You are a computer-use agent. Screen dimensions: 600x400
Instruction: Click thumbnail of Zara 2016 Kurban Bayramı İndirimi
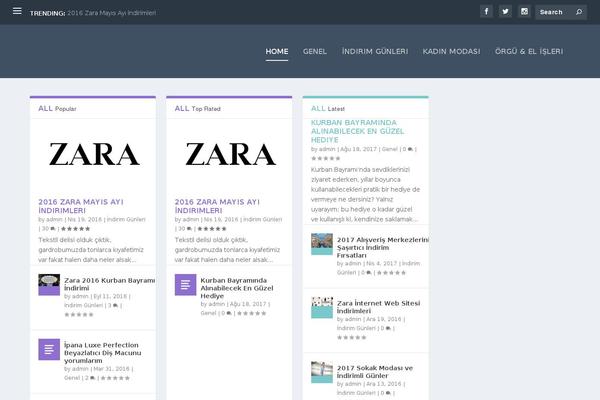(x=49, y=284)
